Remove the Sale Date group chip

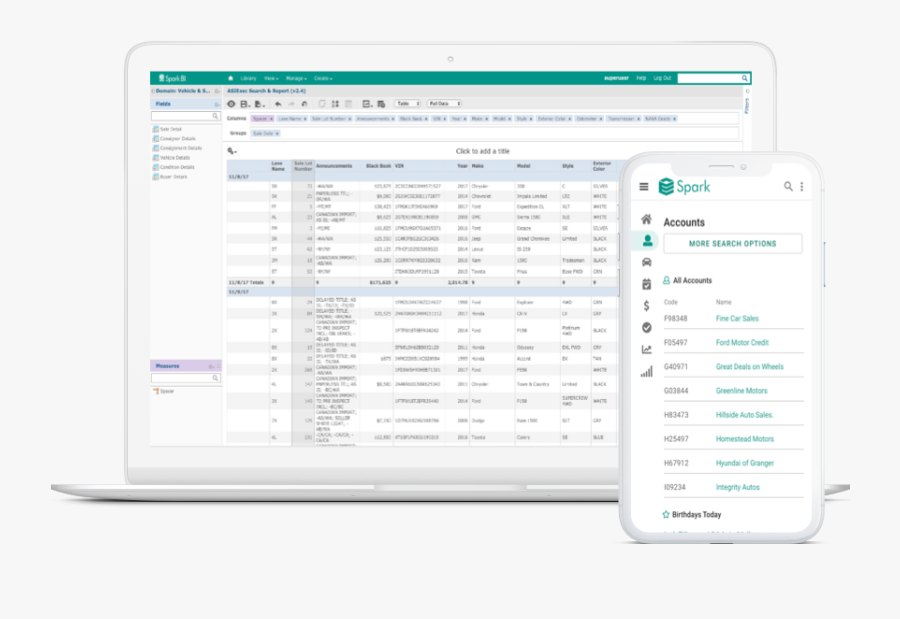click(x=277, y=133)
